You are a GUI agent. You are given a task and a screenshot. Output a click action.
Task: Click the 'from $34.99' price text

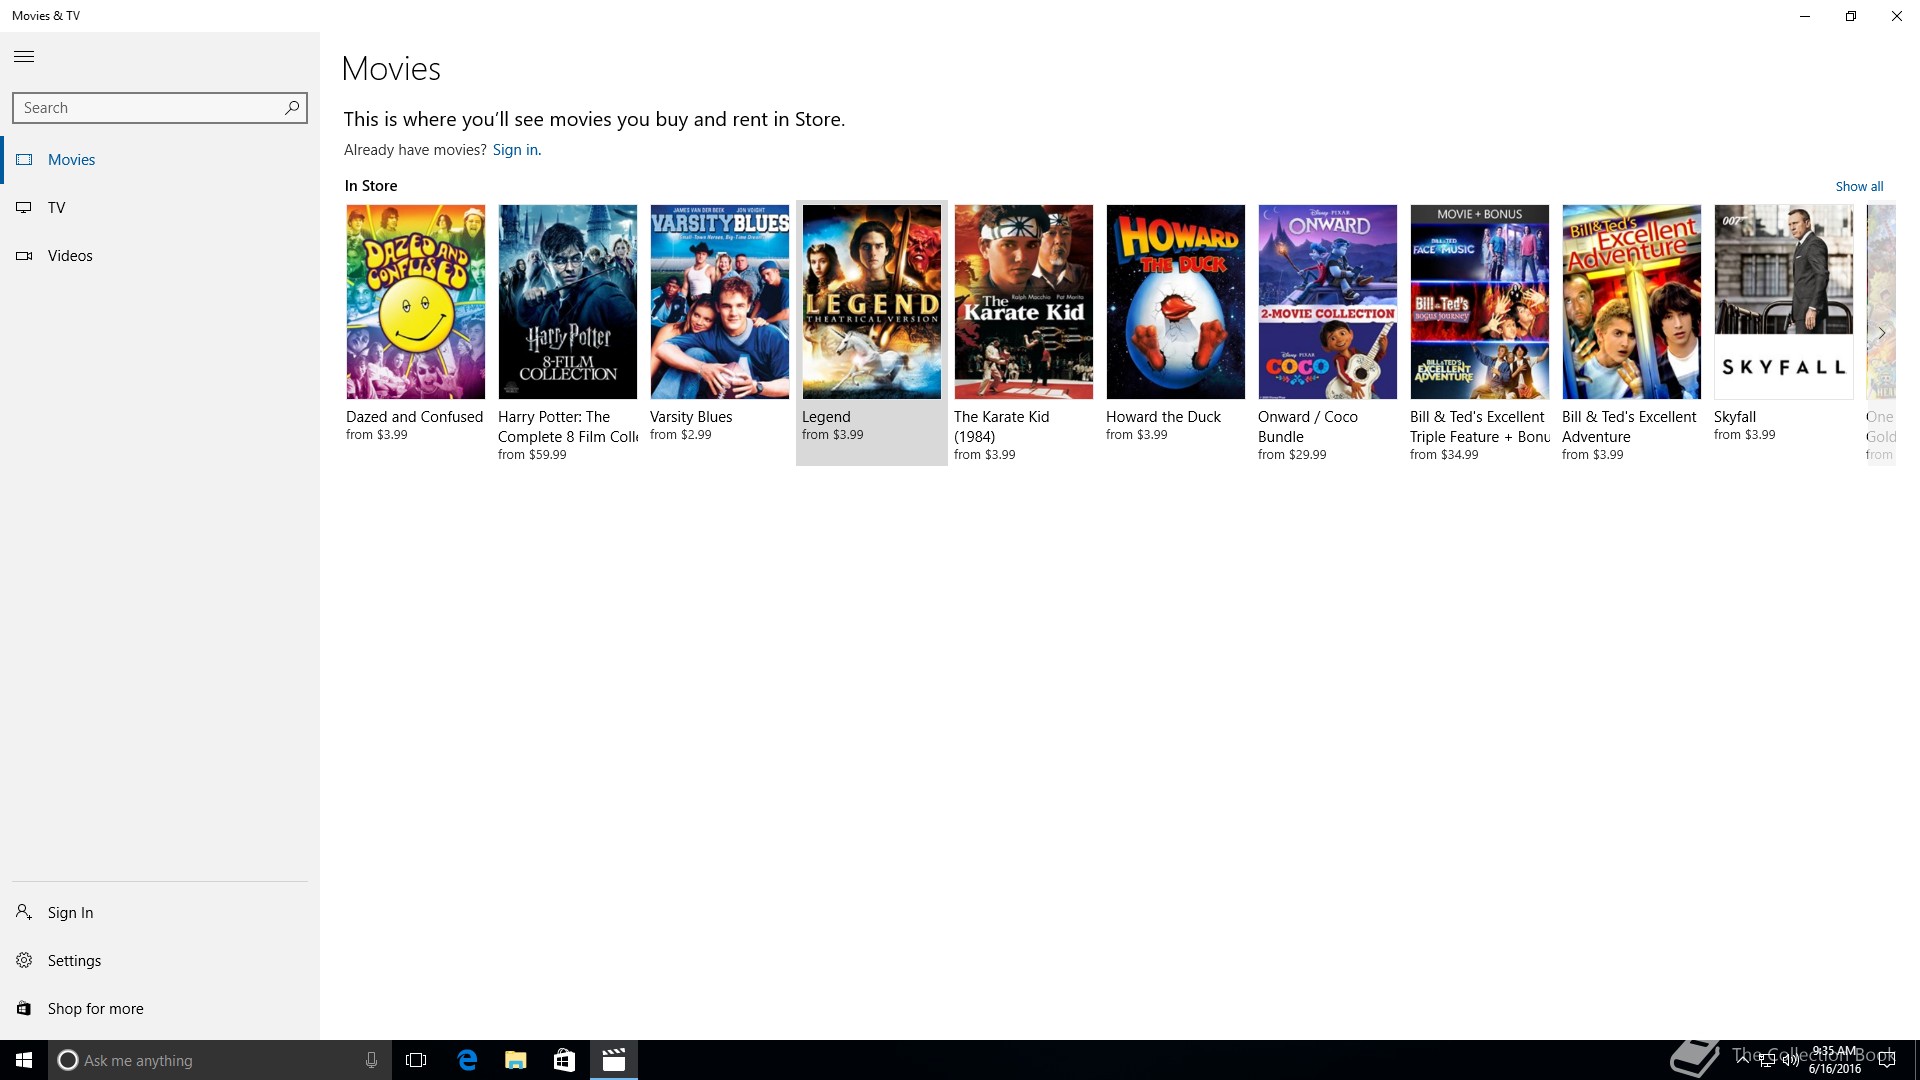[x=1444, y=455]
